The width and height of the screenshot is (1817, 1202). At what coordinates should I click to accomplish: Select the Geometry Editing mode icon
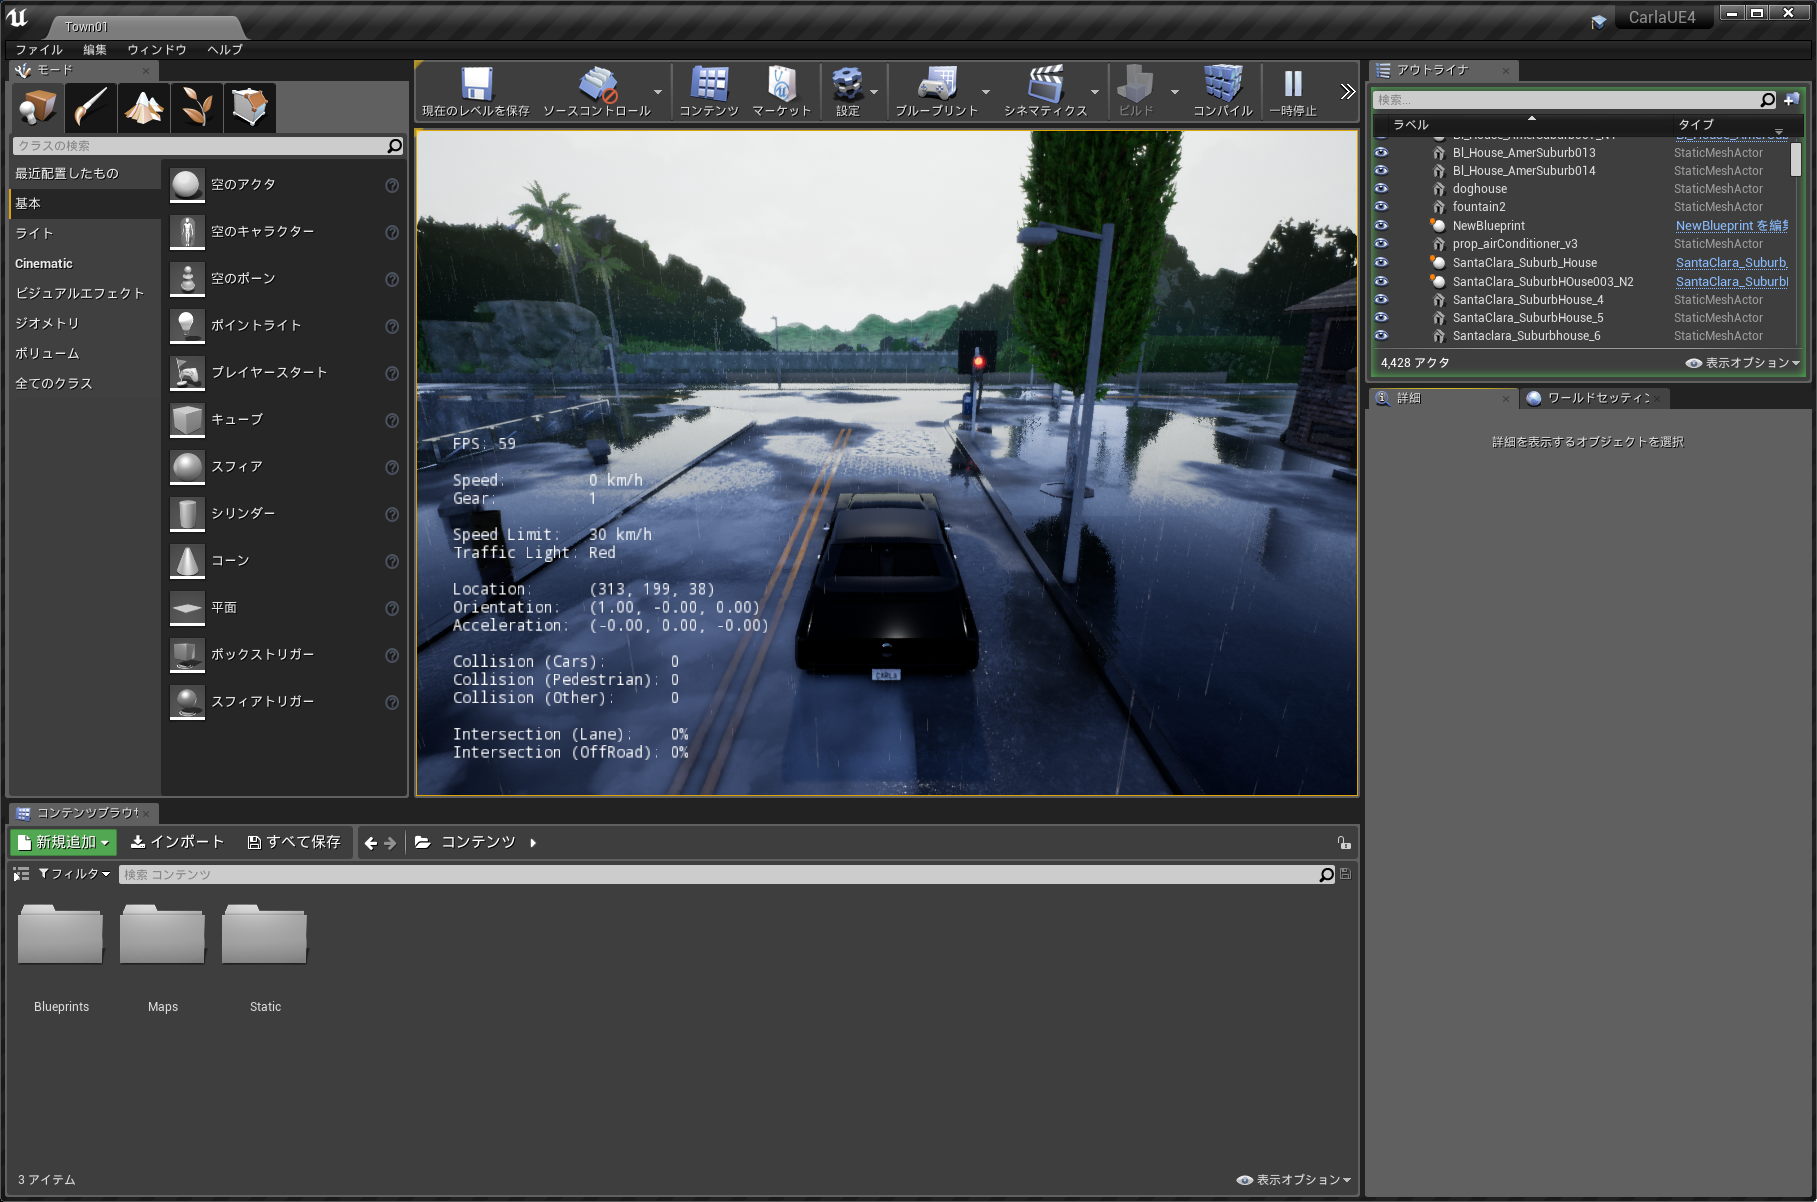coord(249,107)
